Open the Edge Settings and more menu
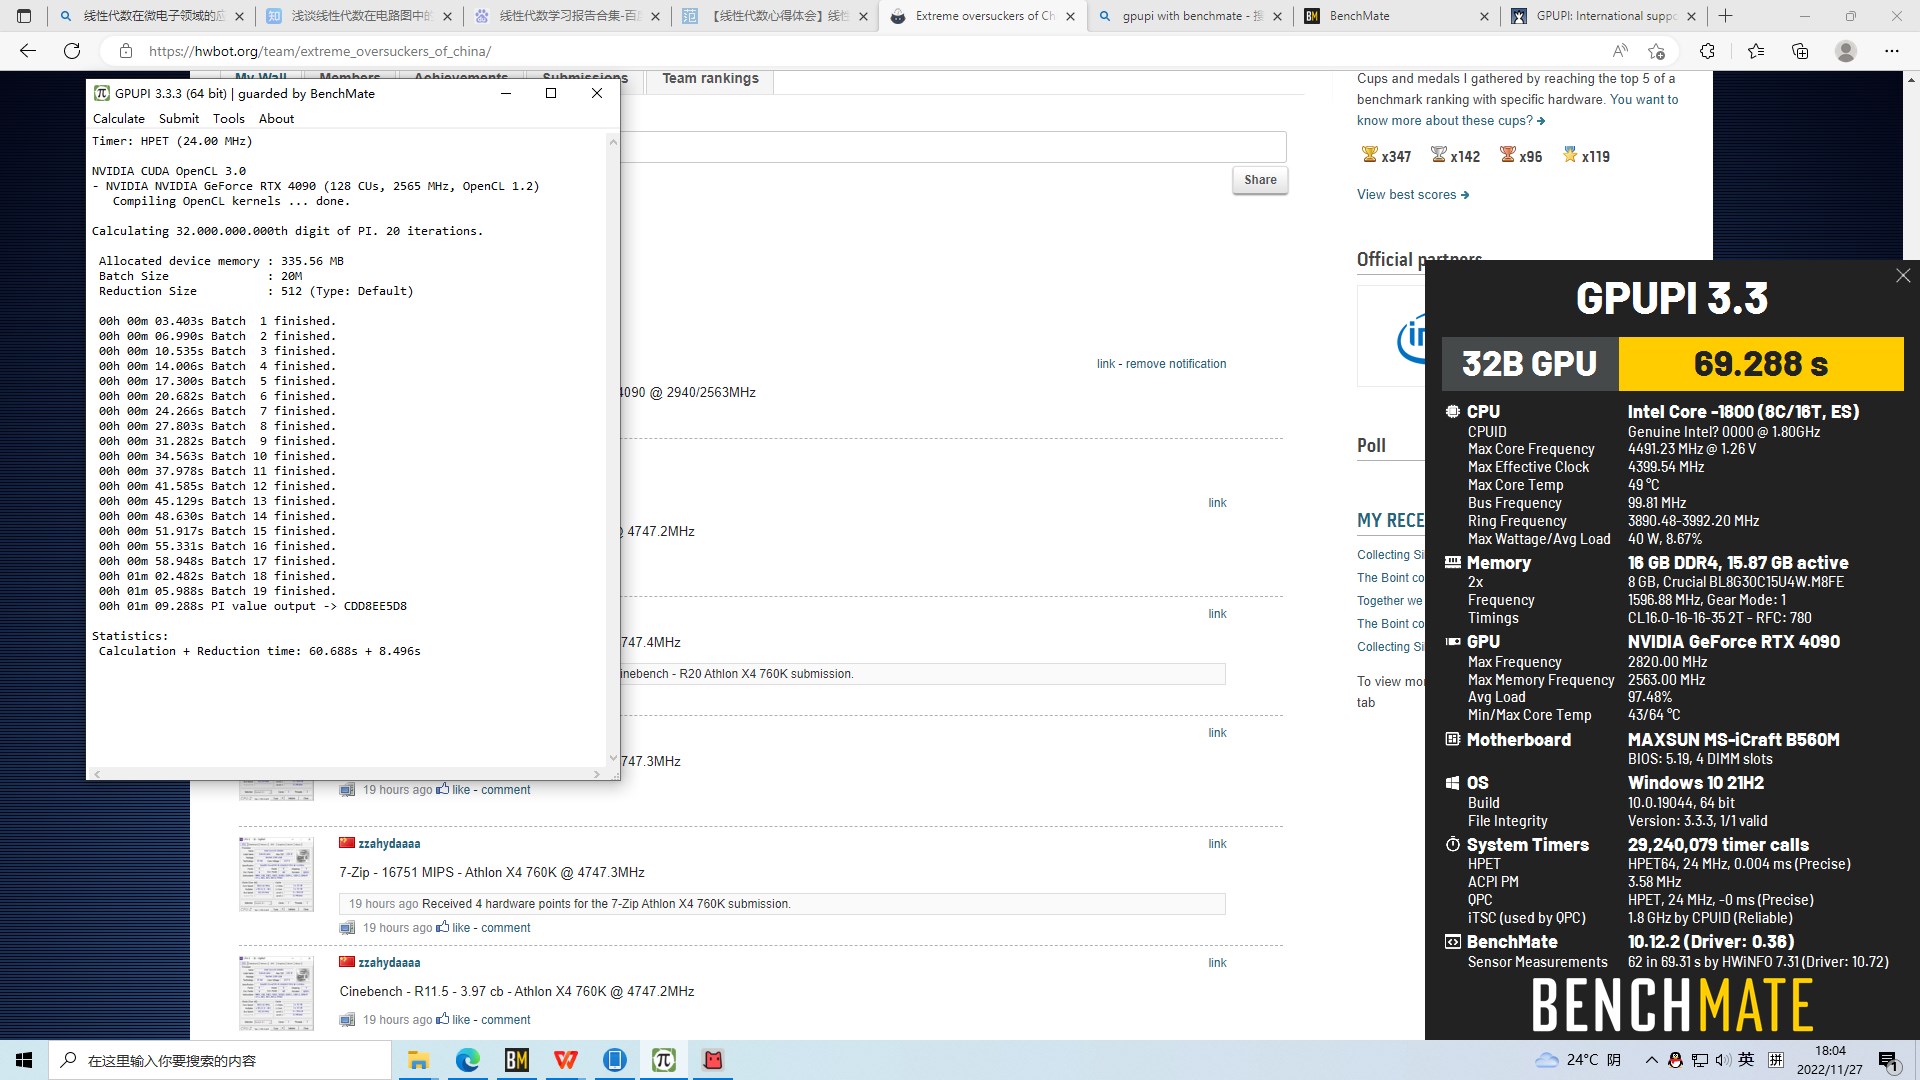The height and width of the screenshot is (1080, 1920). coord(1891,51)
